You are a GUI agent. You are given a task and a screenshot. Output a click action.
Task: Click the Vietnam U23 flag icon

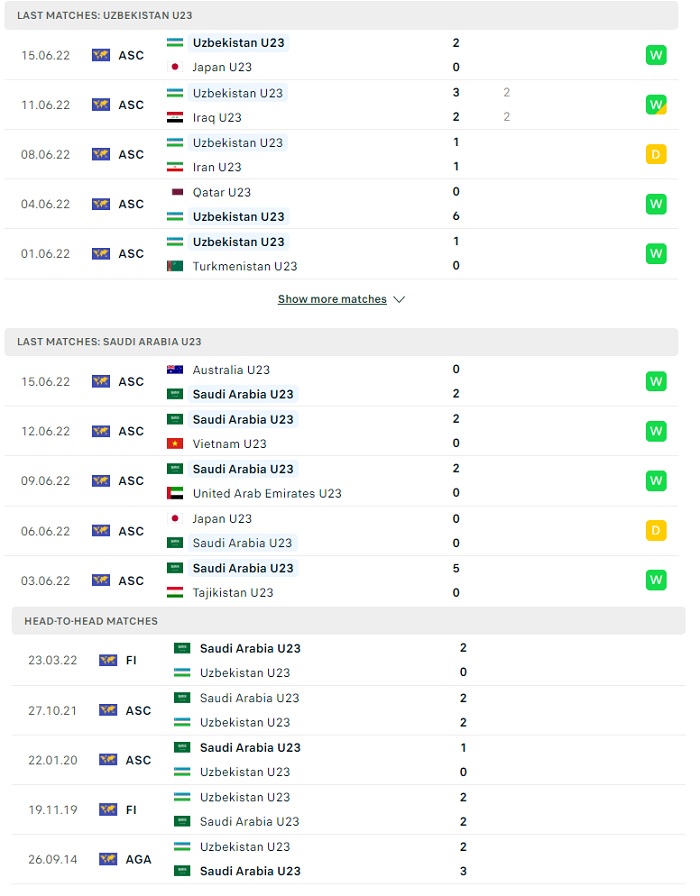point(175,443)
